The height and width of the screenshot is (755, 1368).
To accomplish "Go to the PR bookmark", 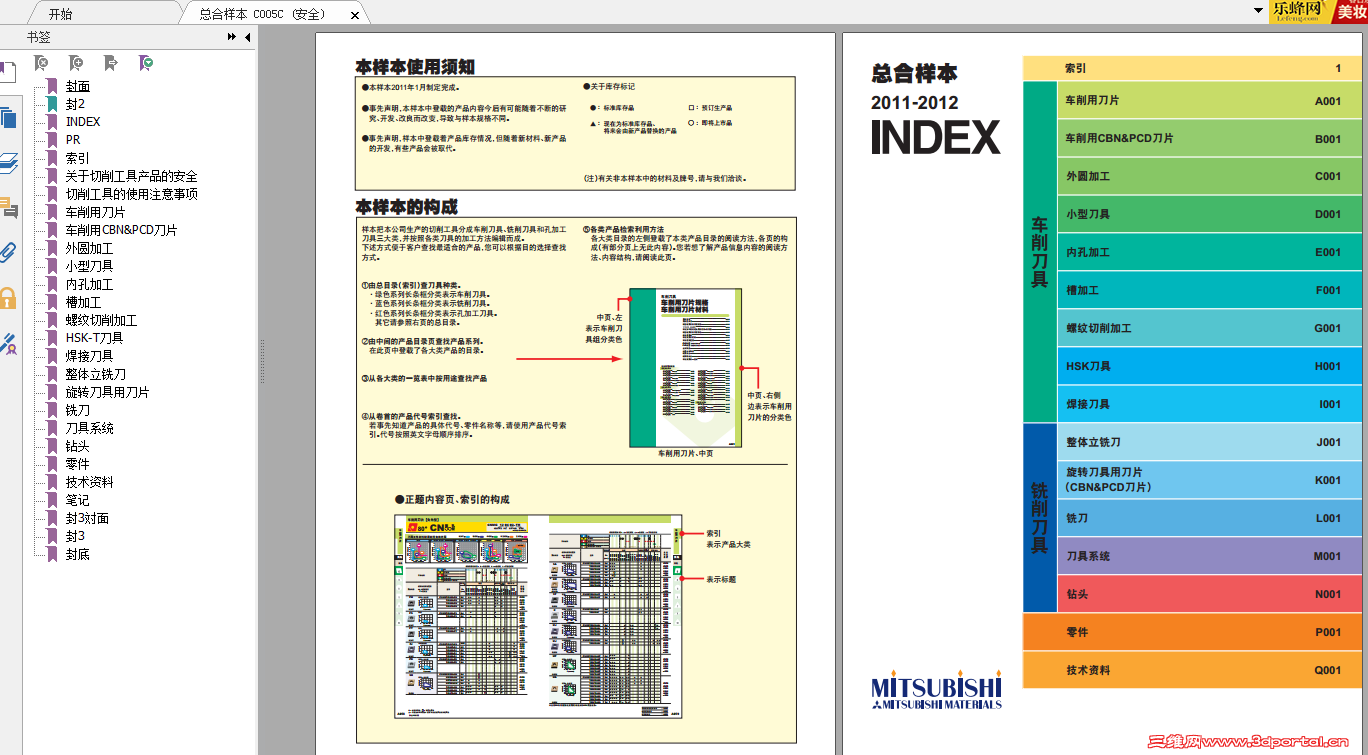I will pos(73,140).
